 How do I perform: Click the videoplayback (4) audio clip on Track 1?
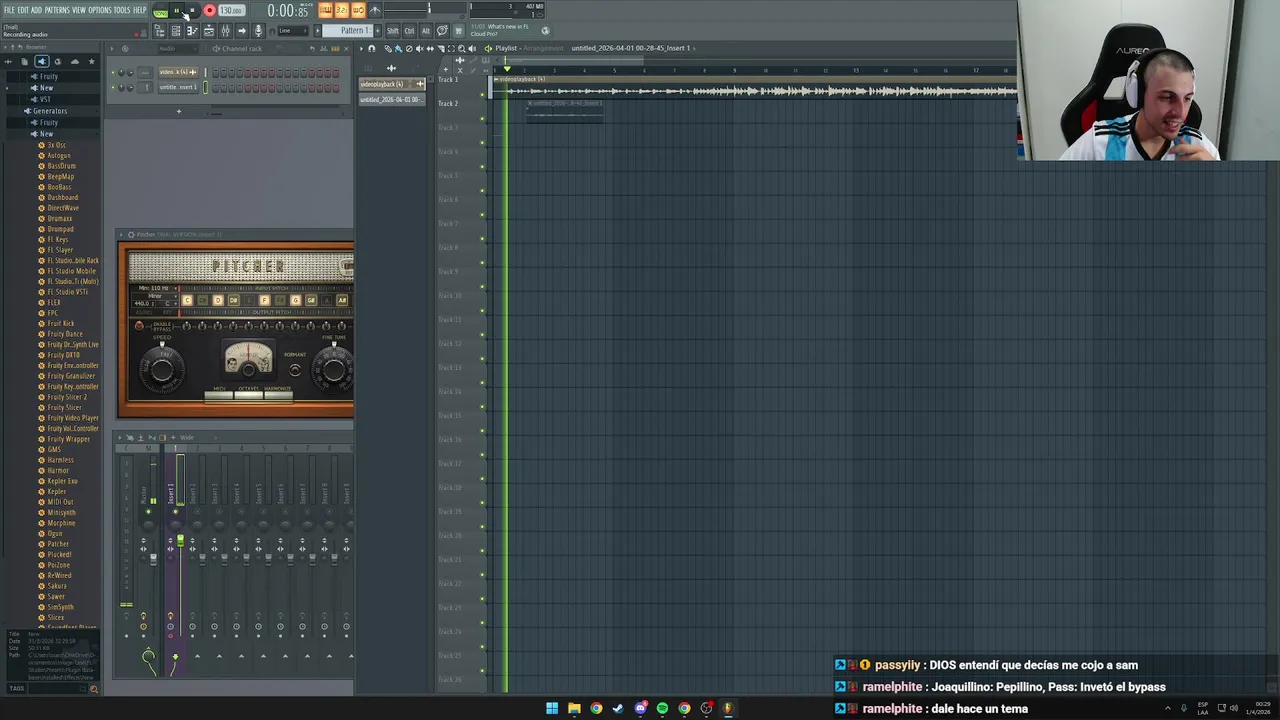tap(755, 88)
